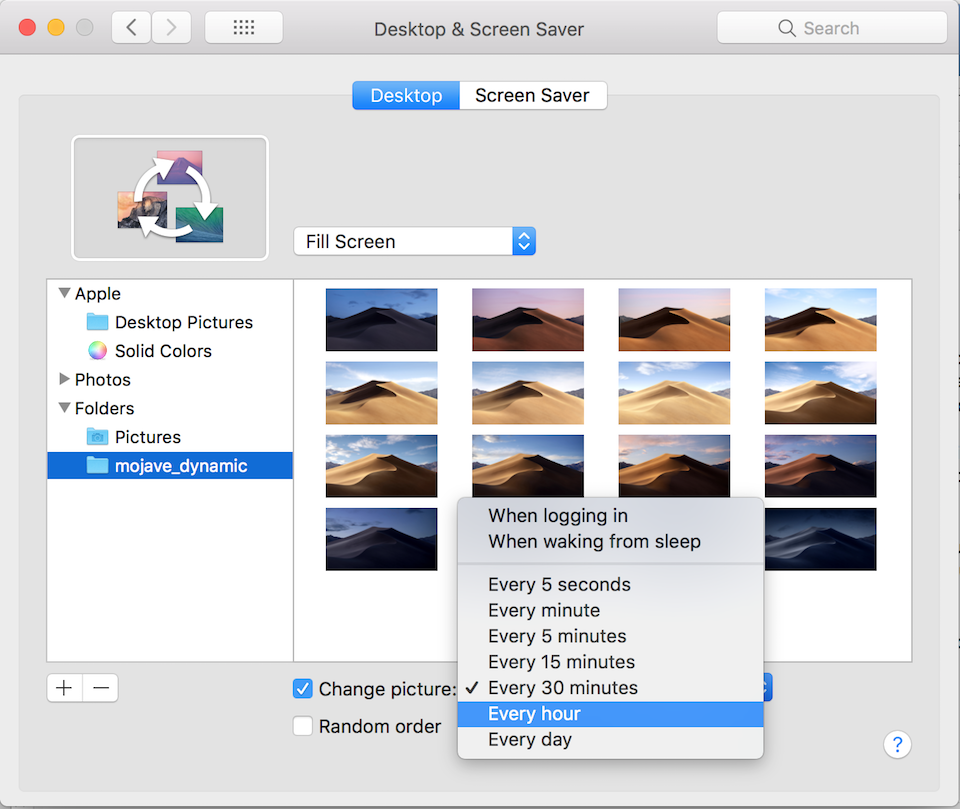
Task: Click the Show All grid icon in toolbar
Action: [x=243, y=27]
